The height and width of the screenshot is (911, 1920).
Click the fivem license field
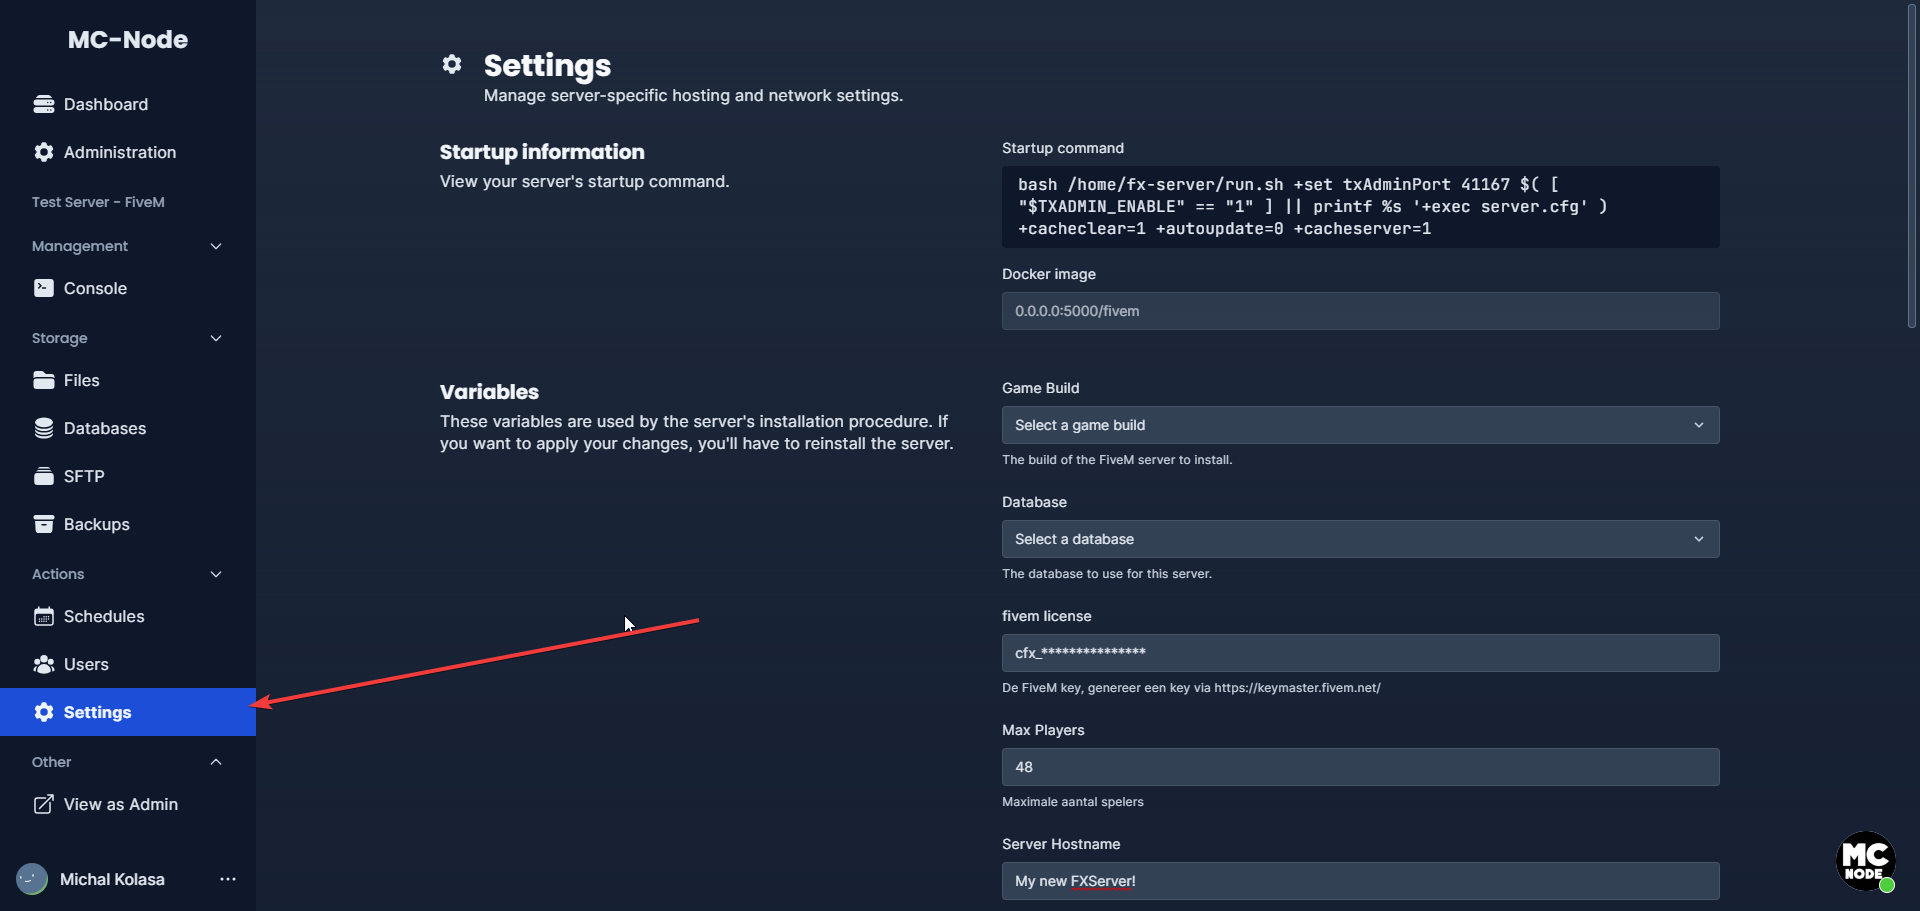click(1360, 653)
